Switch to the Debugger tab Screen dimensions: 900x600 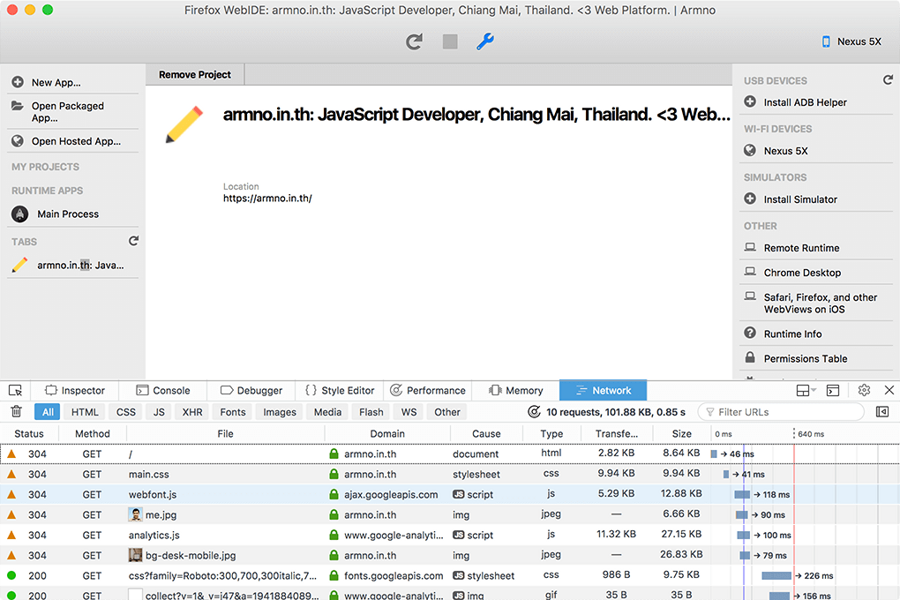(251, 390)
